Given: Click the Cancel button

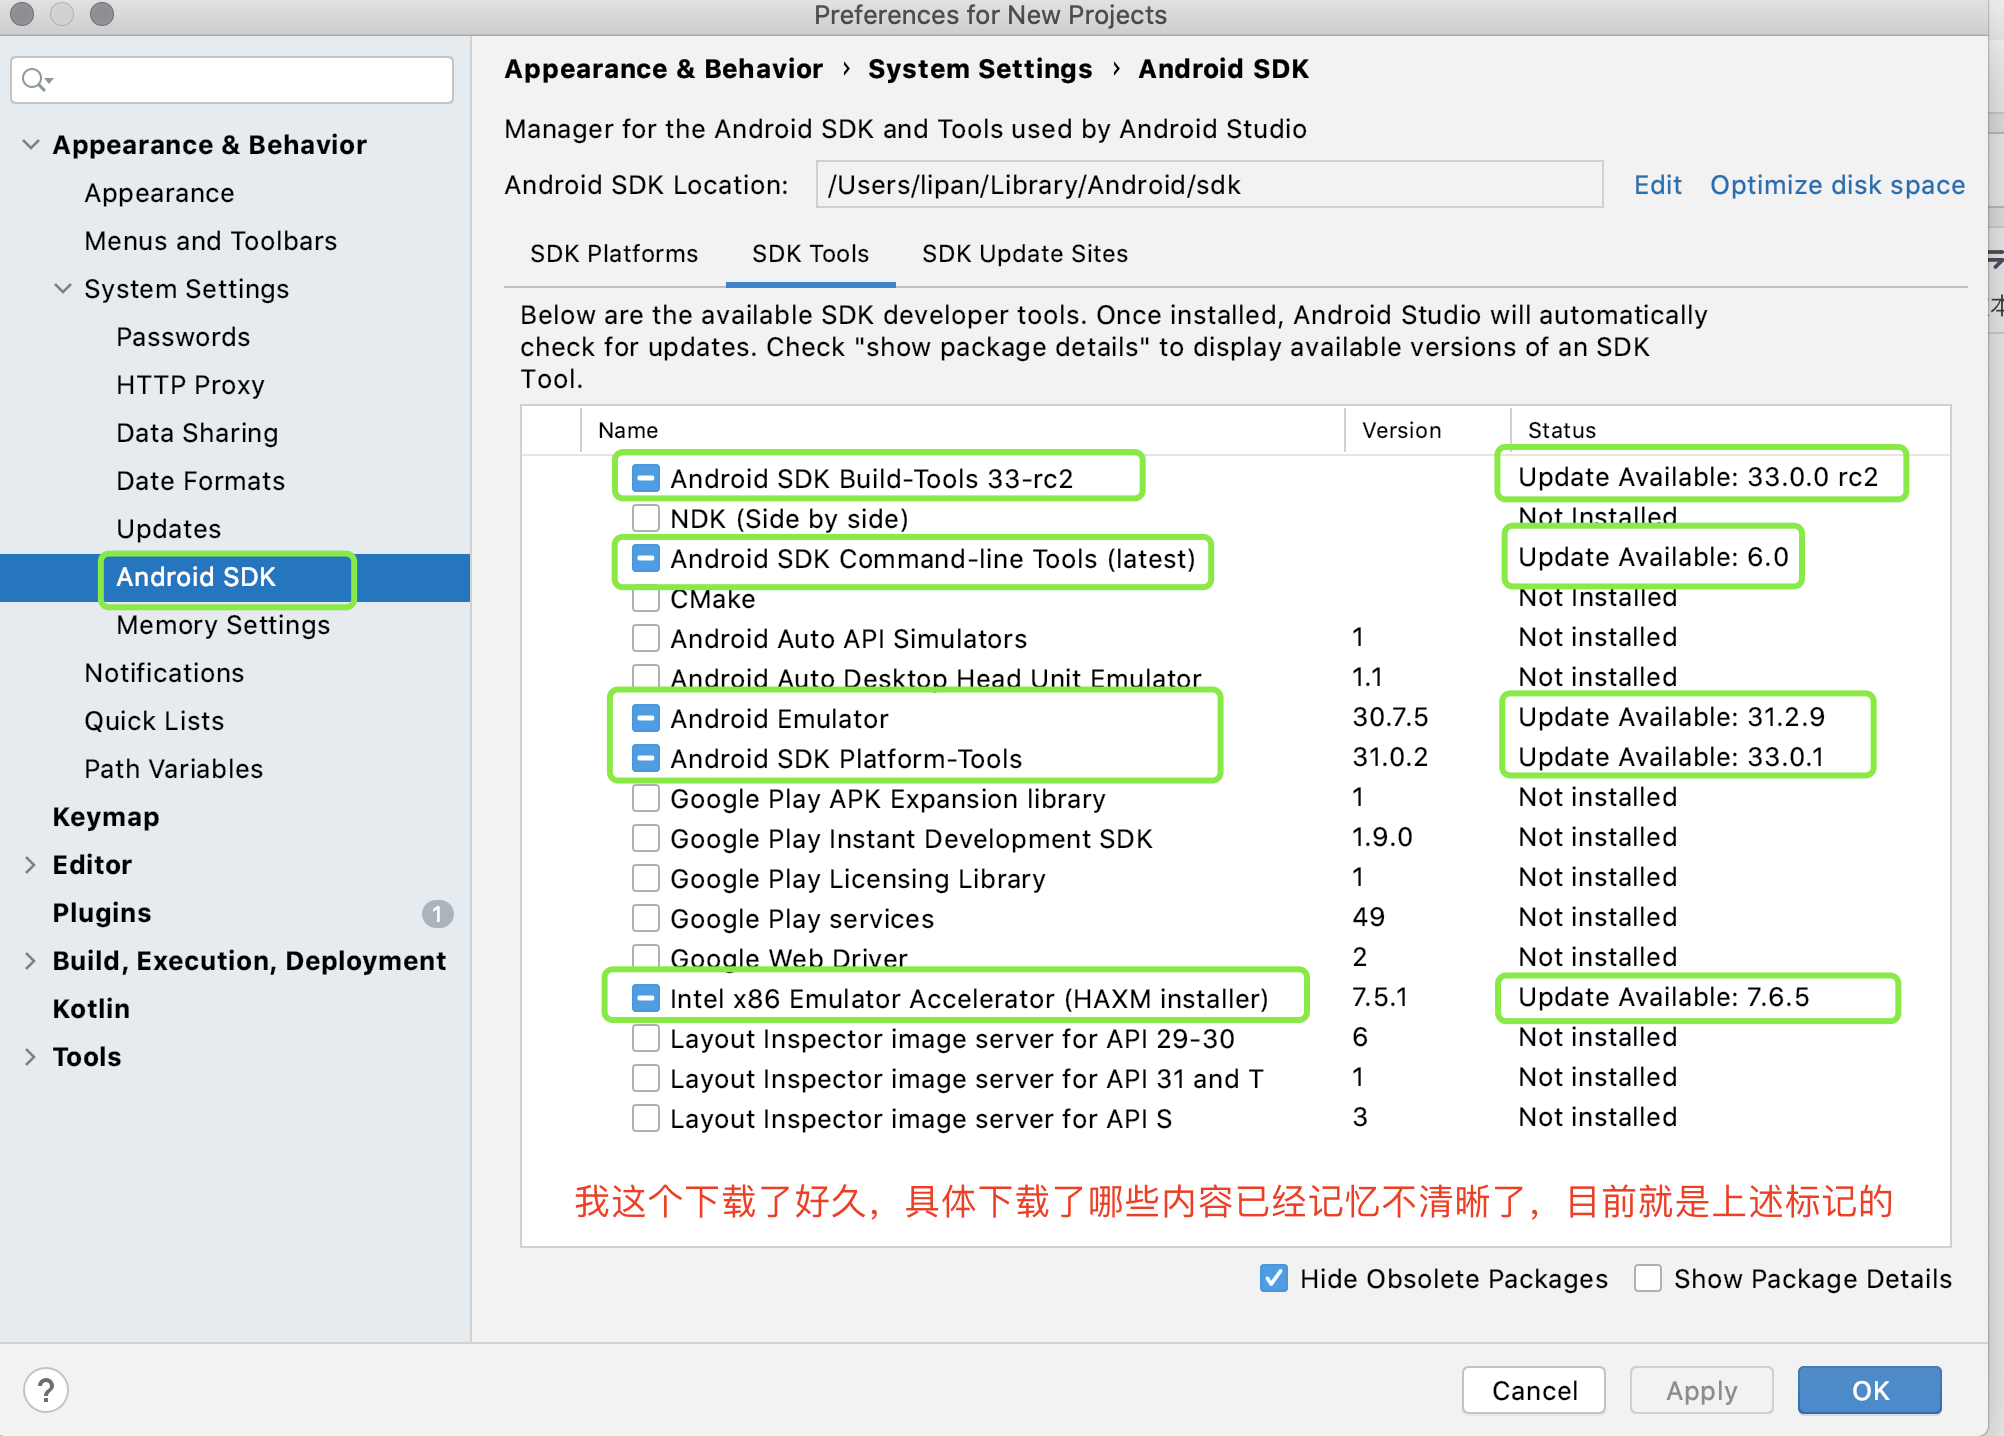Looking at the screenshot, I should coord(1534,1390).
